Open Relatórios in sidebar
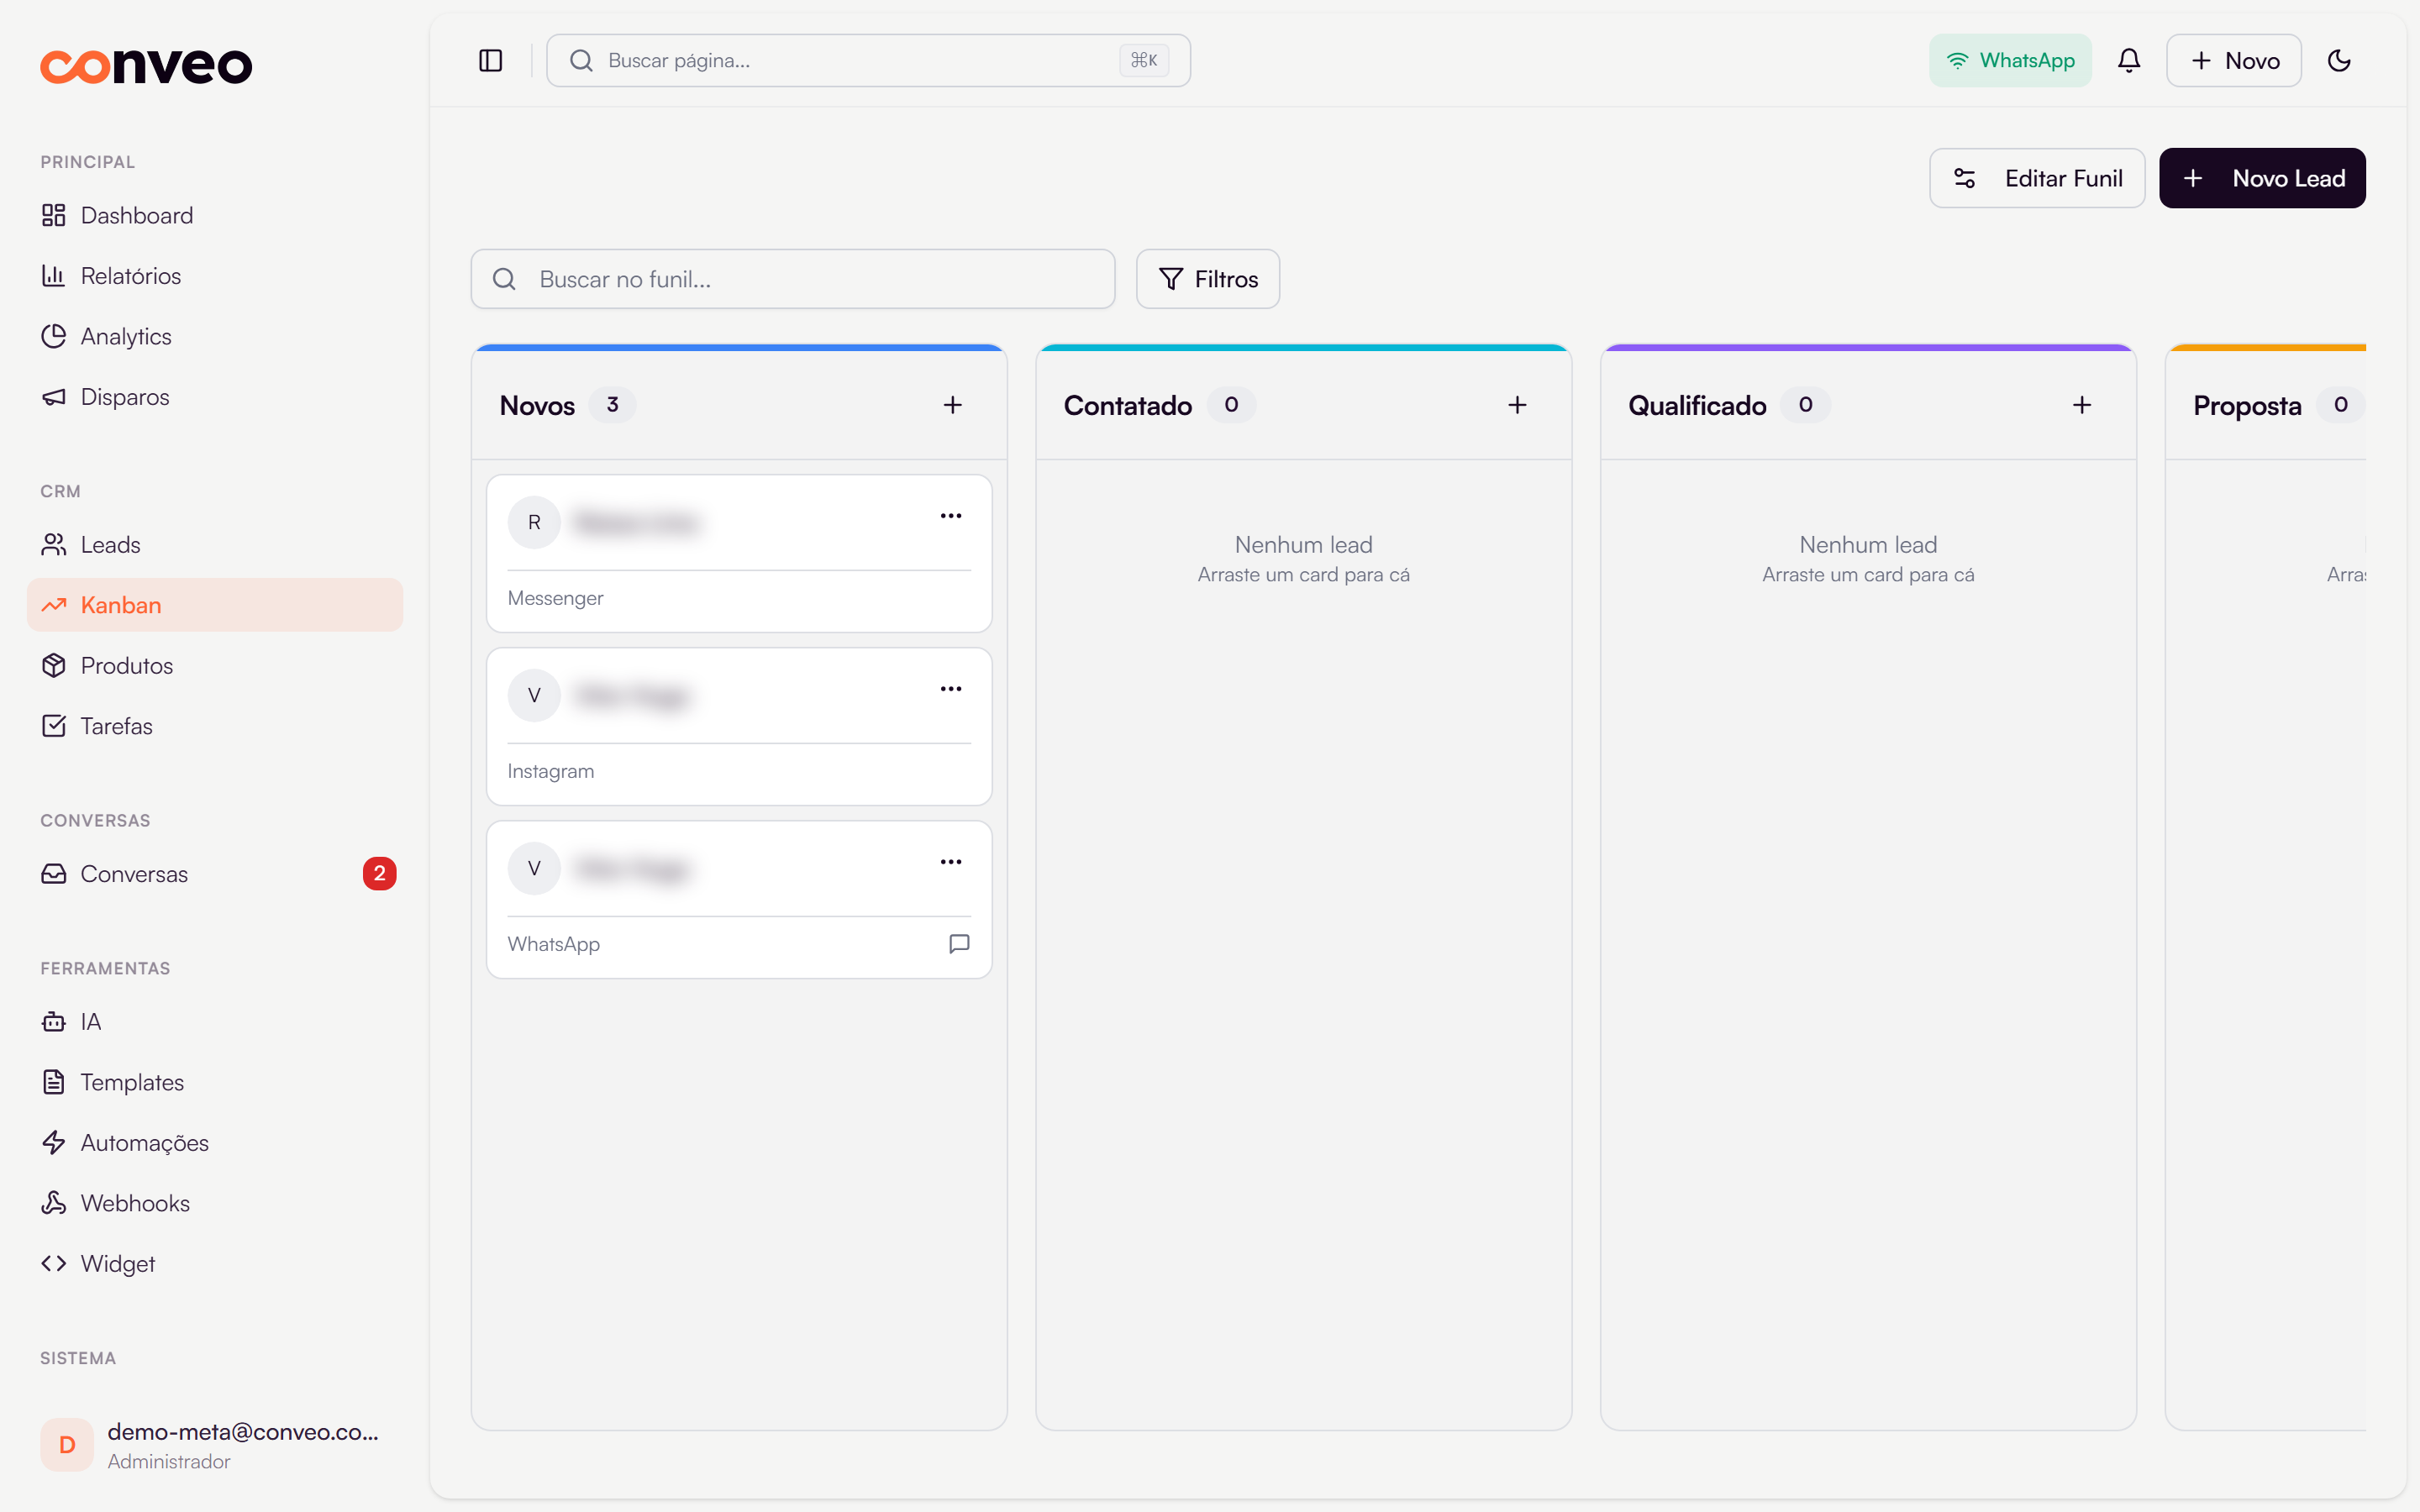Image resolution: width=2420 pixels, height=1512 pixels. pos(215,276)
